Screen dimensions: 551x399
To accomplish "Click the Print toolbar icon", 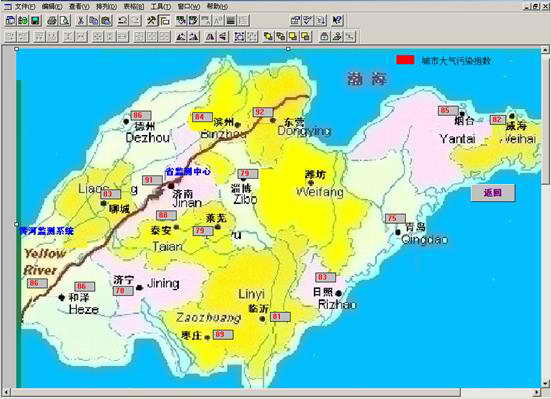I will (x=52, y=20).
